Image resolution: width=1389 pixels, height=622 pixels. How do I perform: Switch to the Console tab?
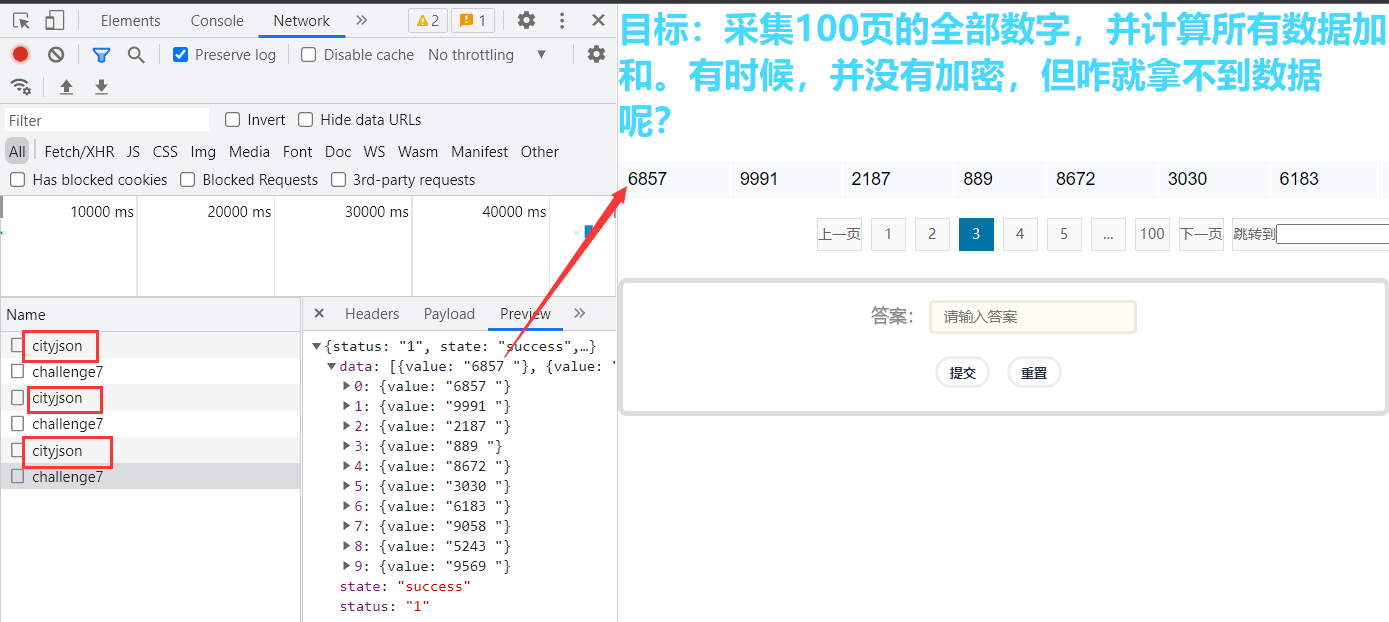pos(217,21)
